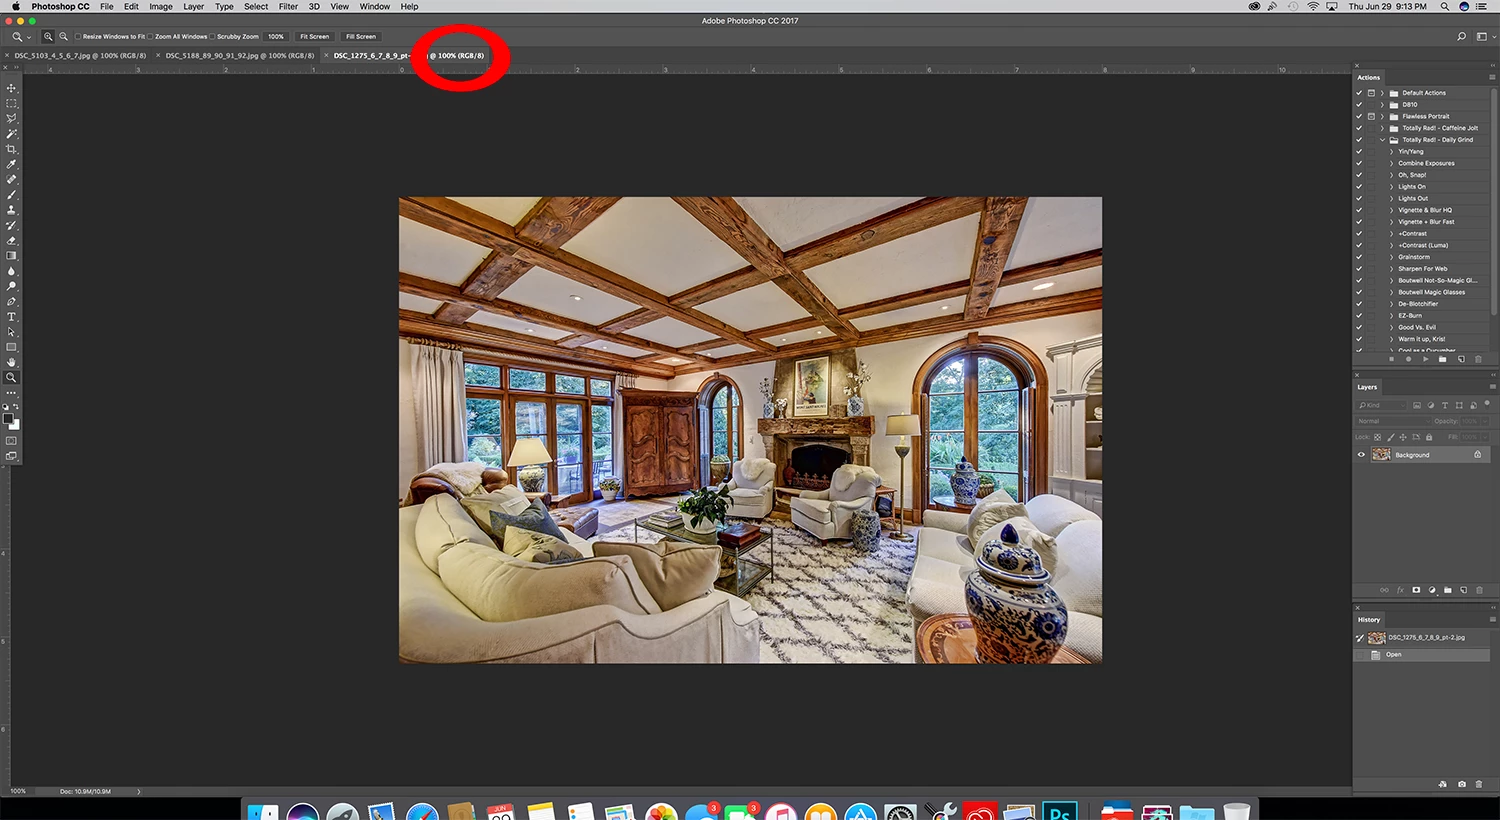This screenshot has width=1500, height=820.
Task: Open the Layer menu
Action: click(194, 6)
